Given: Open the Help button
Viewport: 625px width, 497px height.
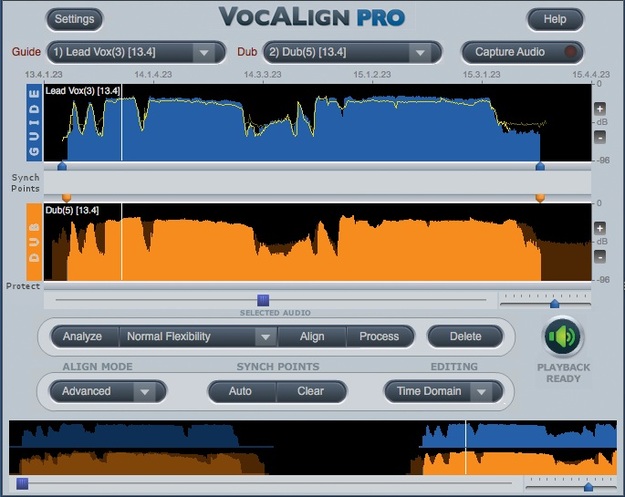Looking at the screenshot, I should click(x=555, y=19).
